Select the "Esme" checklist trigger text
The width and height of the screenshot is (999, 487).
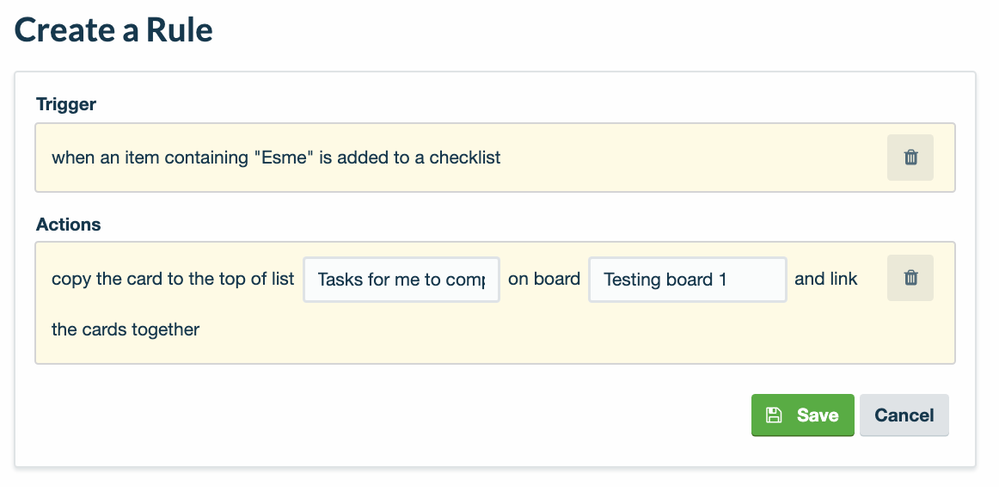click(x=275, y=157)
